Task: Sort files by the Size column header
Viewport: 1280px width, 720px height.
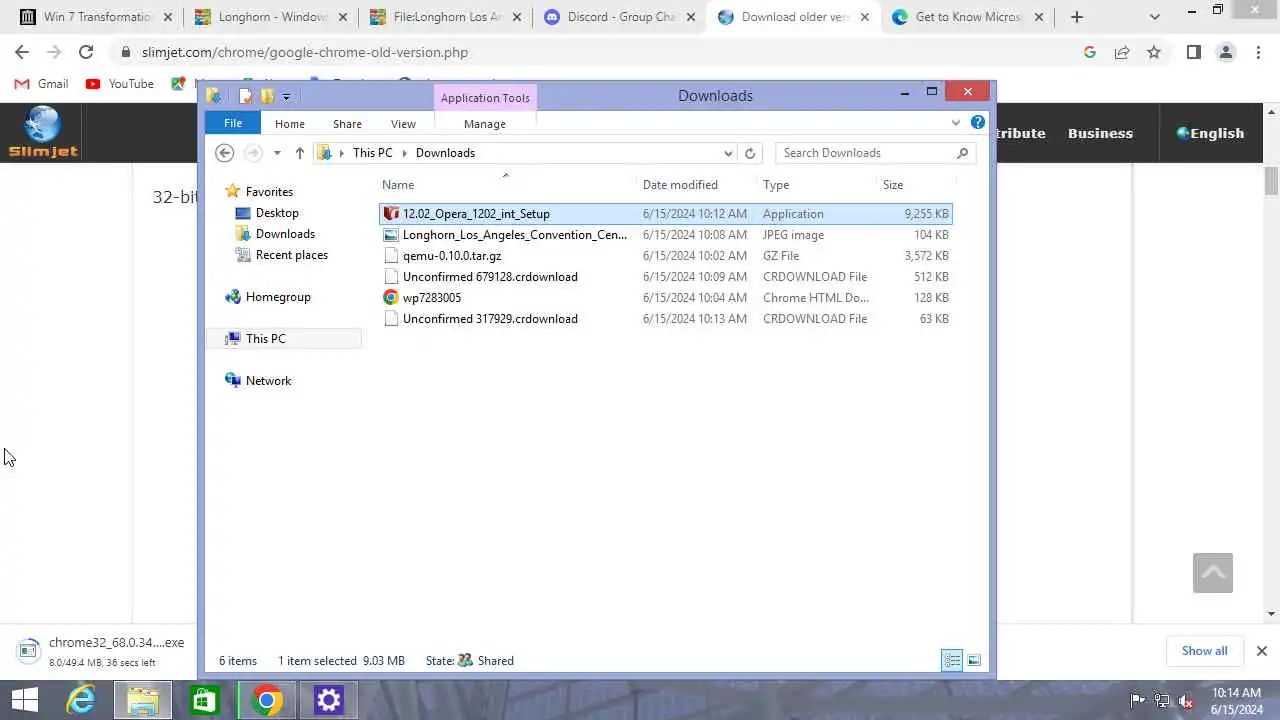Action: [893, 185]
